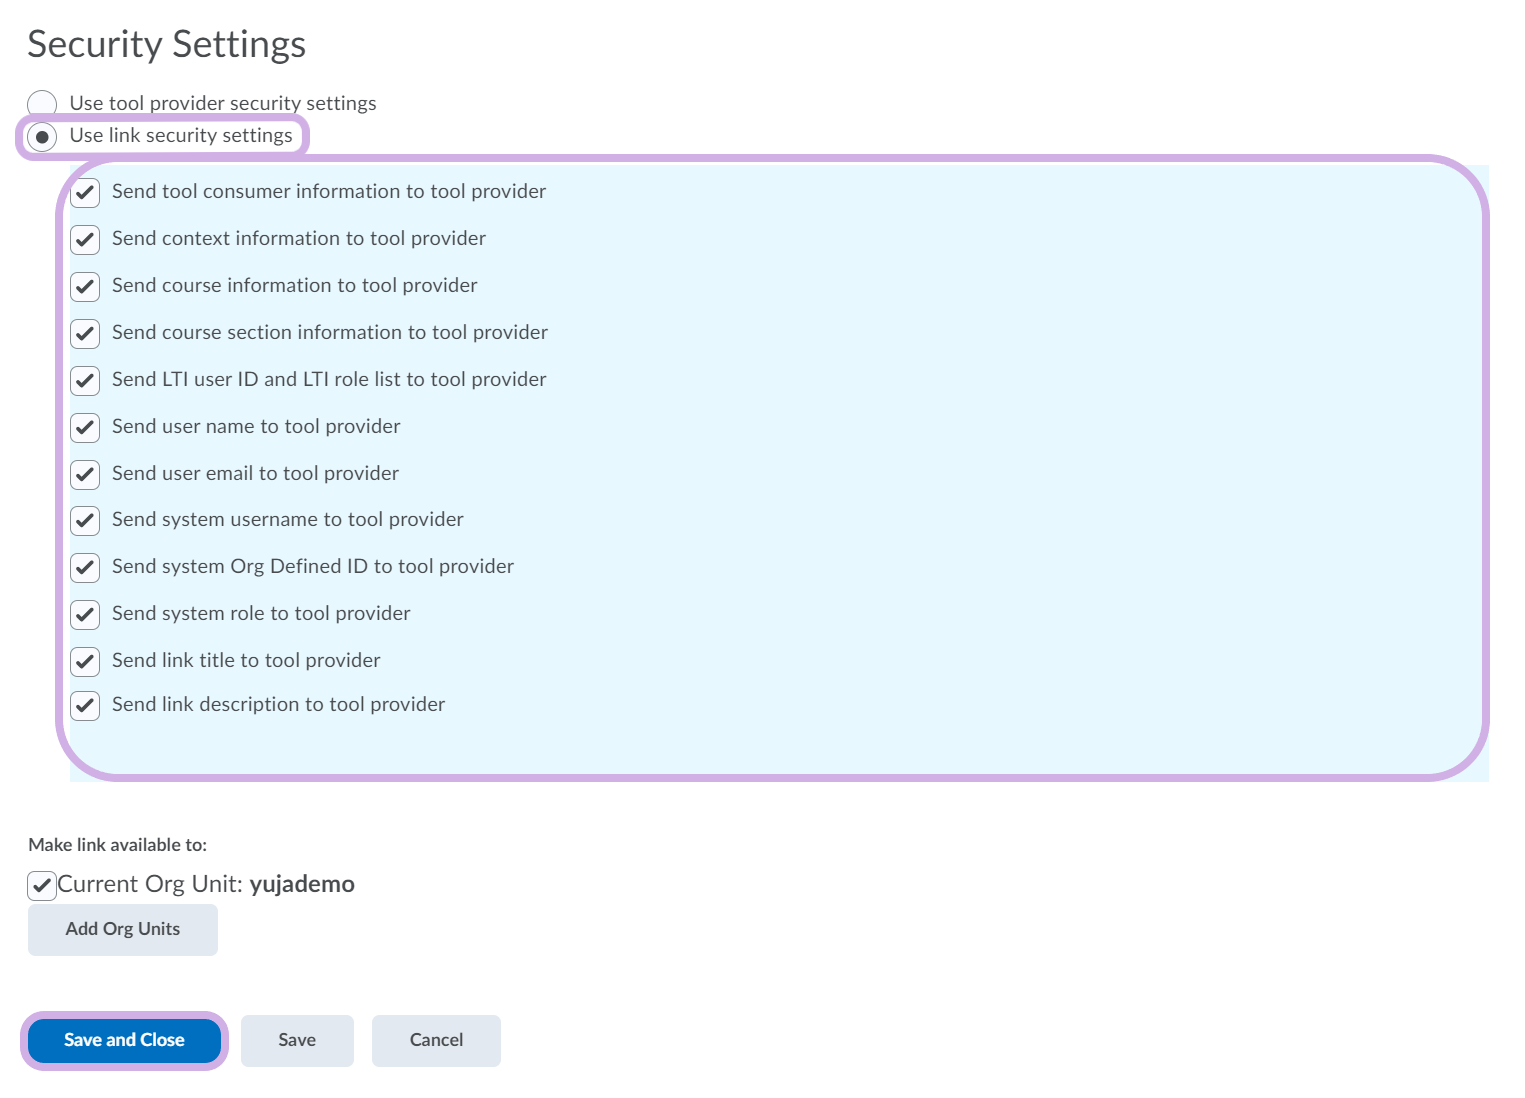The image size is (1525, 1098).
Task: Select Use link security settings radio
Action: 42,136
